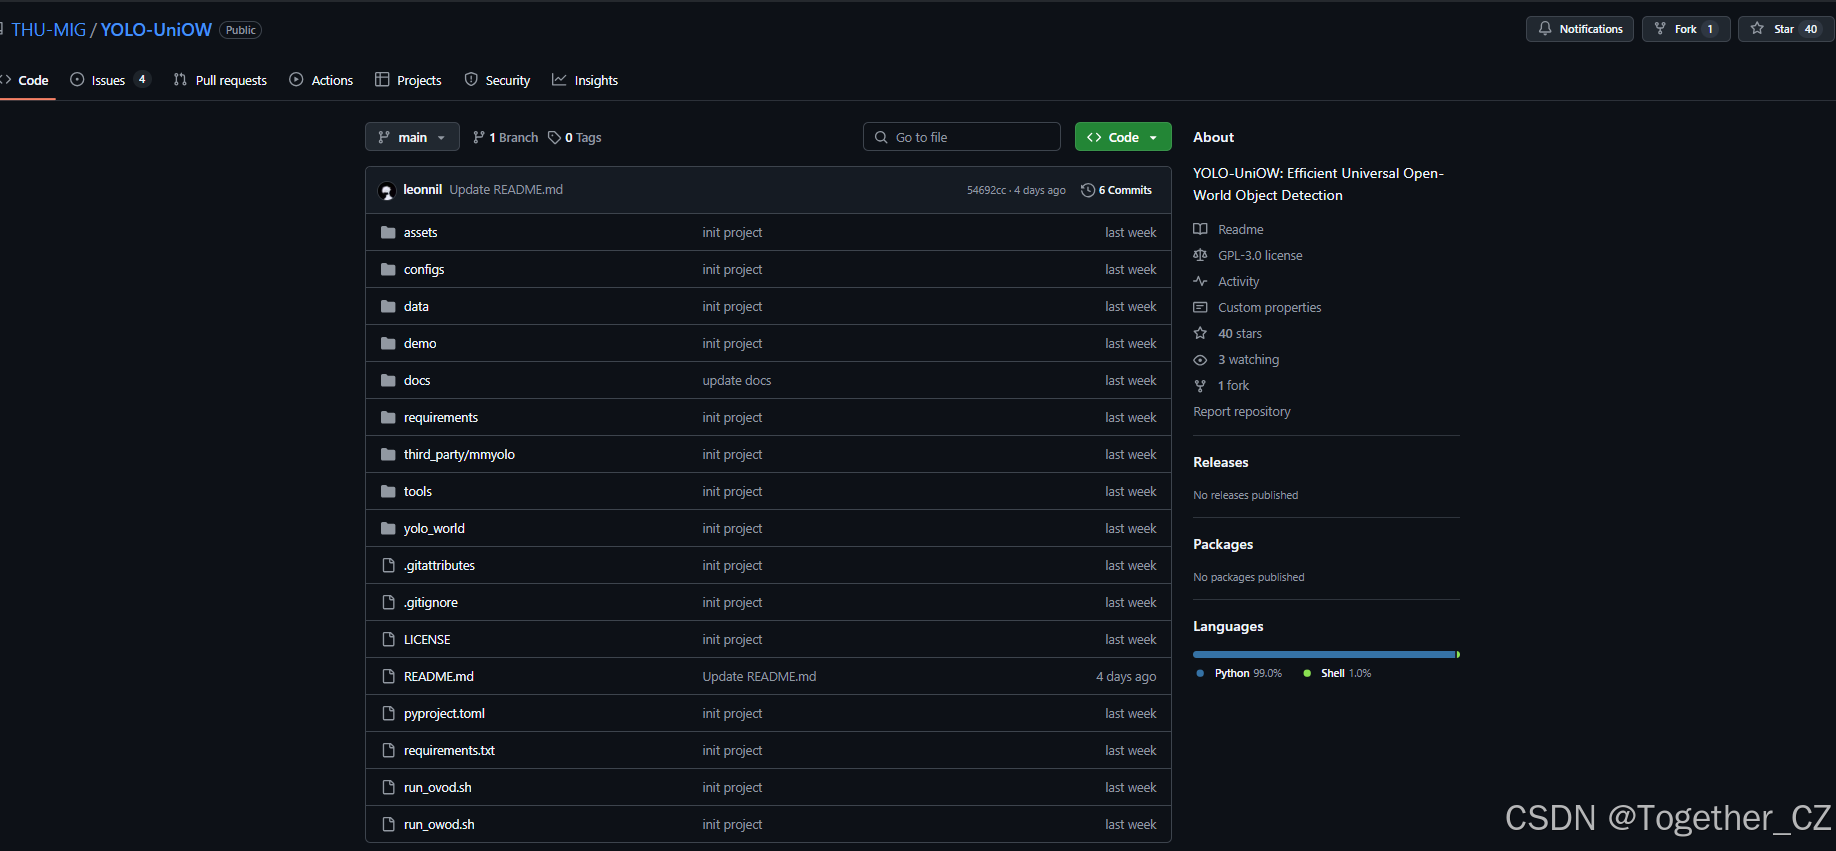
Task: Switch to the Actions tab
Action: 321,80
